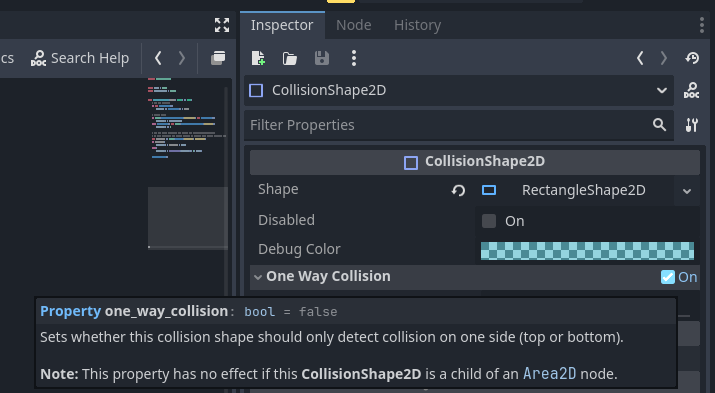Click the Debug Color label
Image resolution: width=715 pixels, height=393 pixels.
(x=299, y=249)
